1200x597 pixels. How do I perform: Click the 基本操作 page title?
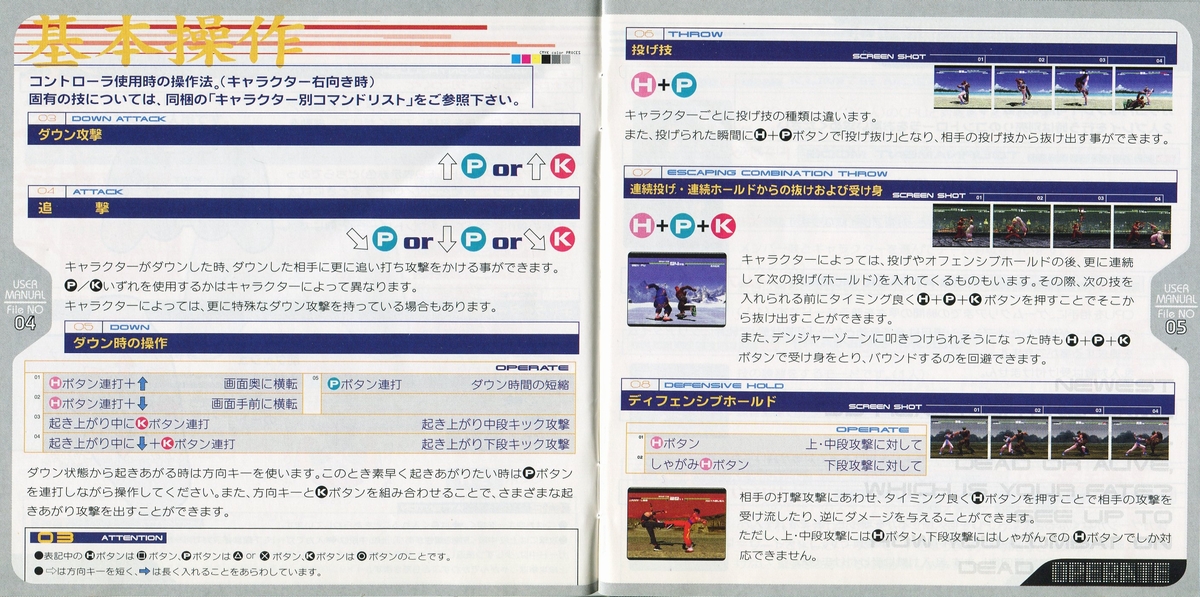(x=163, y=40)
